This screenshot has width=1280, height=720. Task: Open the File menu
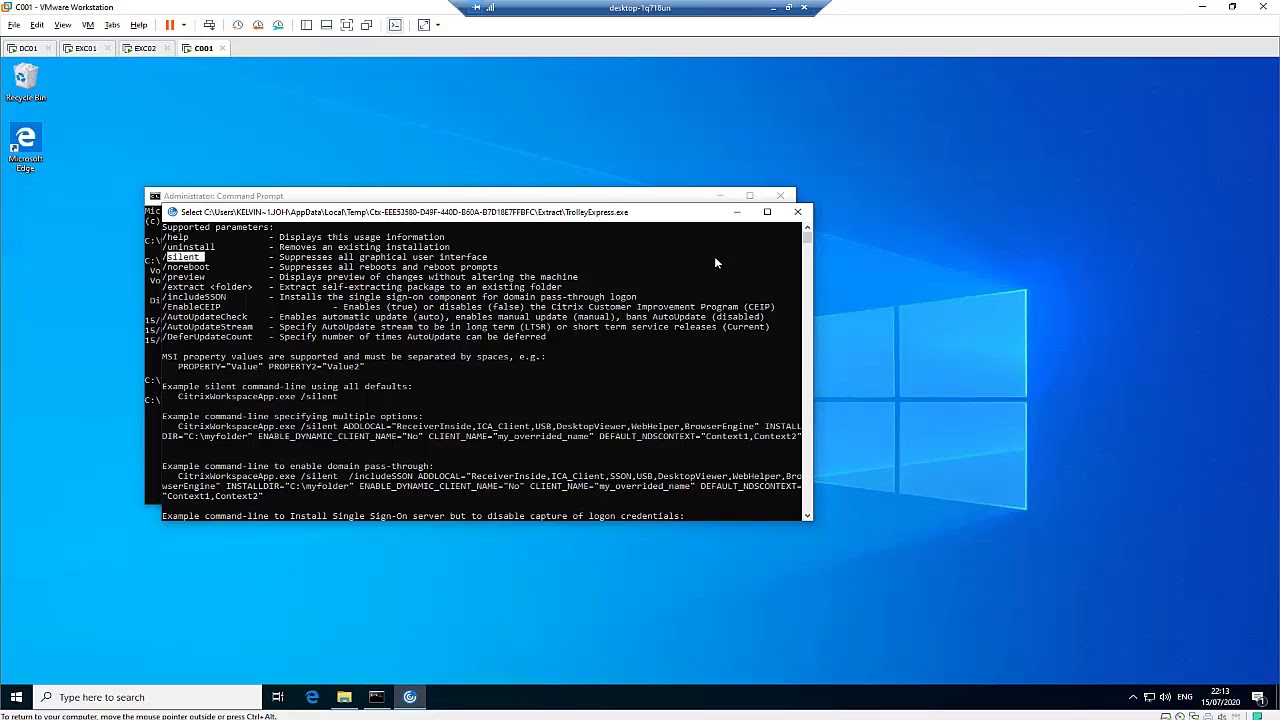(14, 25)
